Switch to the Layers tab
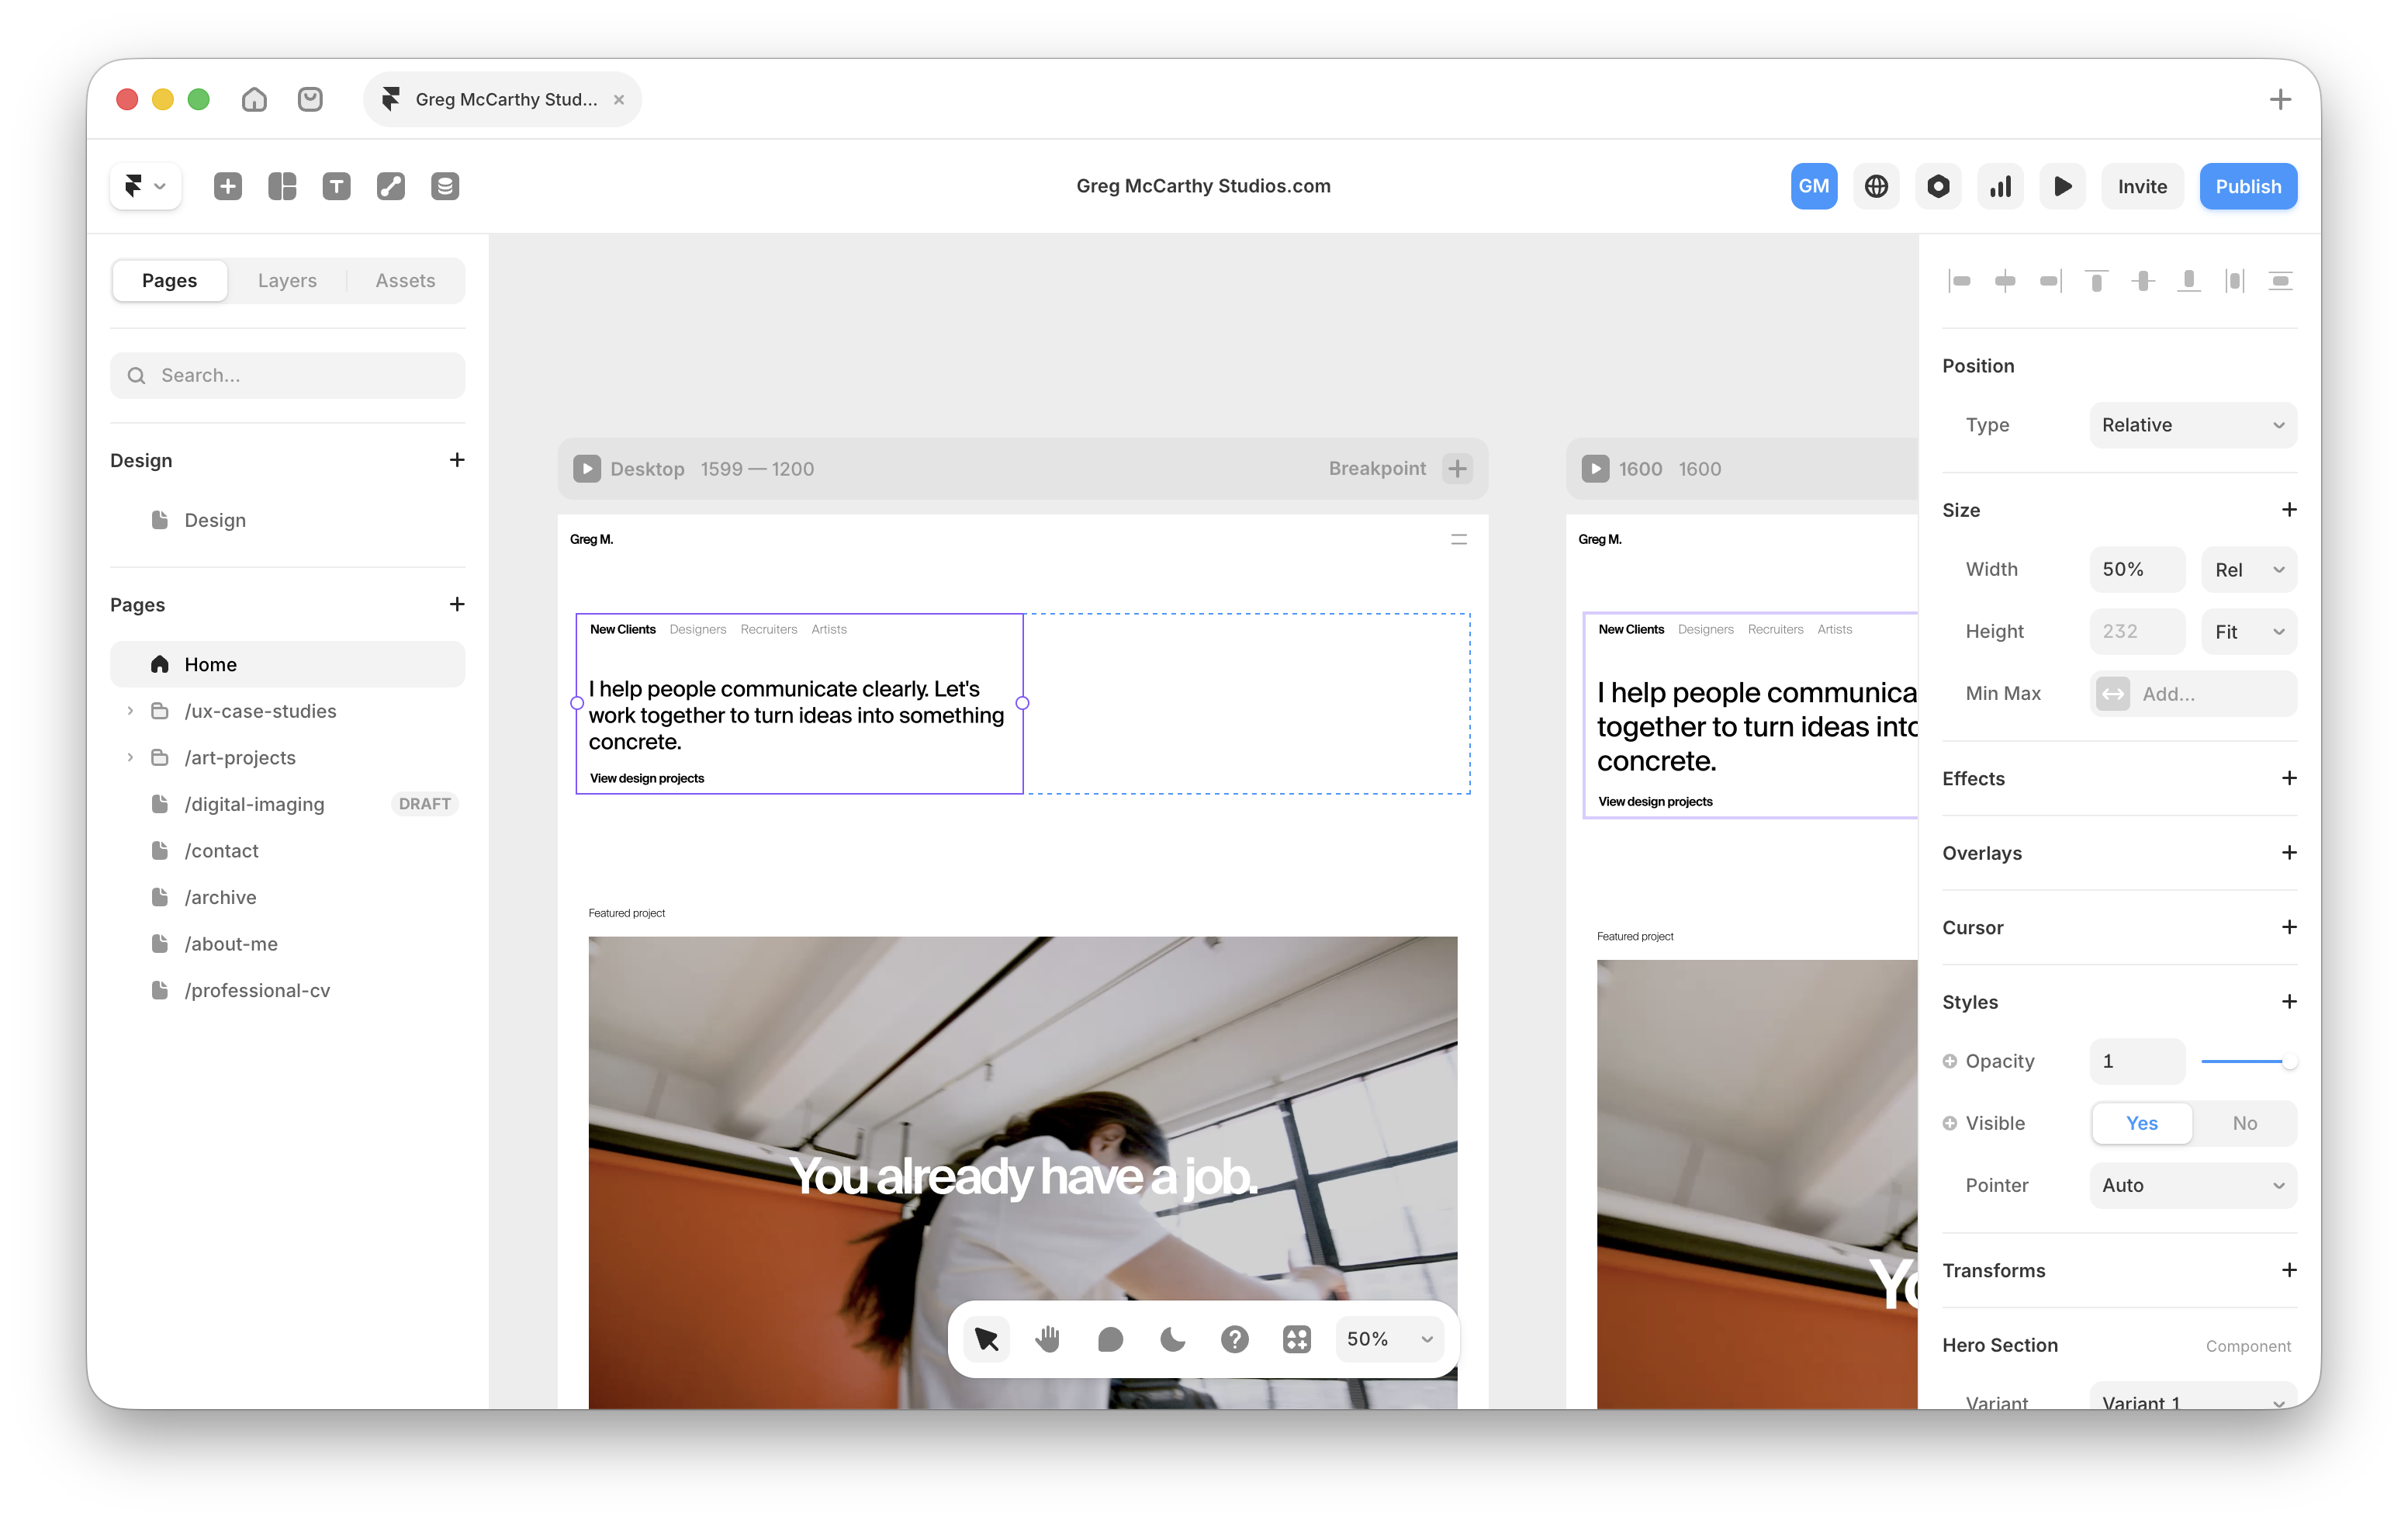This screenshot has width=2408, height=1524. point(287,280)
